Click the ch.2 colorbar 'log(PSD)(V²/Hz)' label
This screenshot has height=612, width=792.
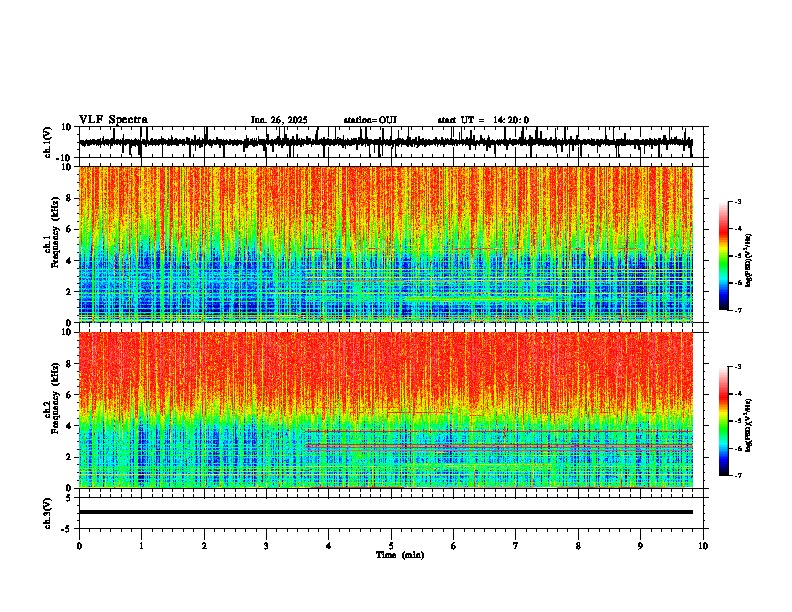(749, 425)
